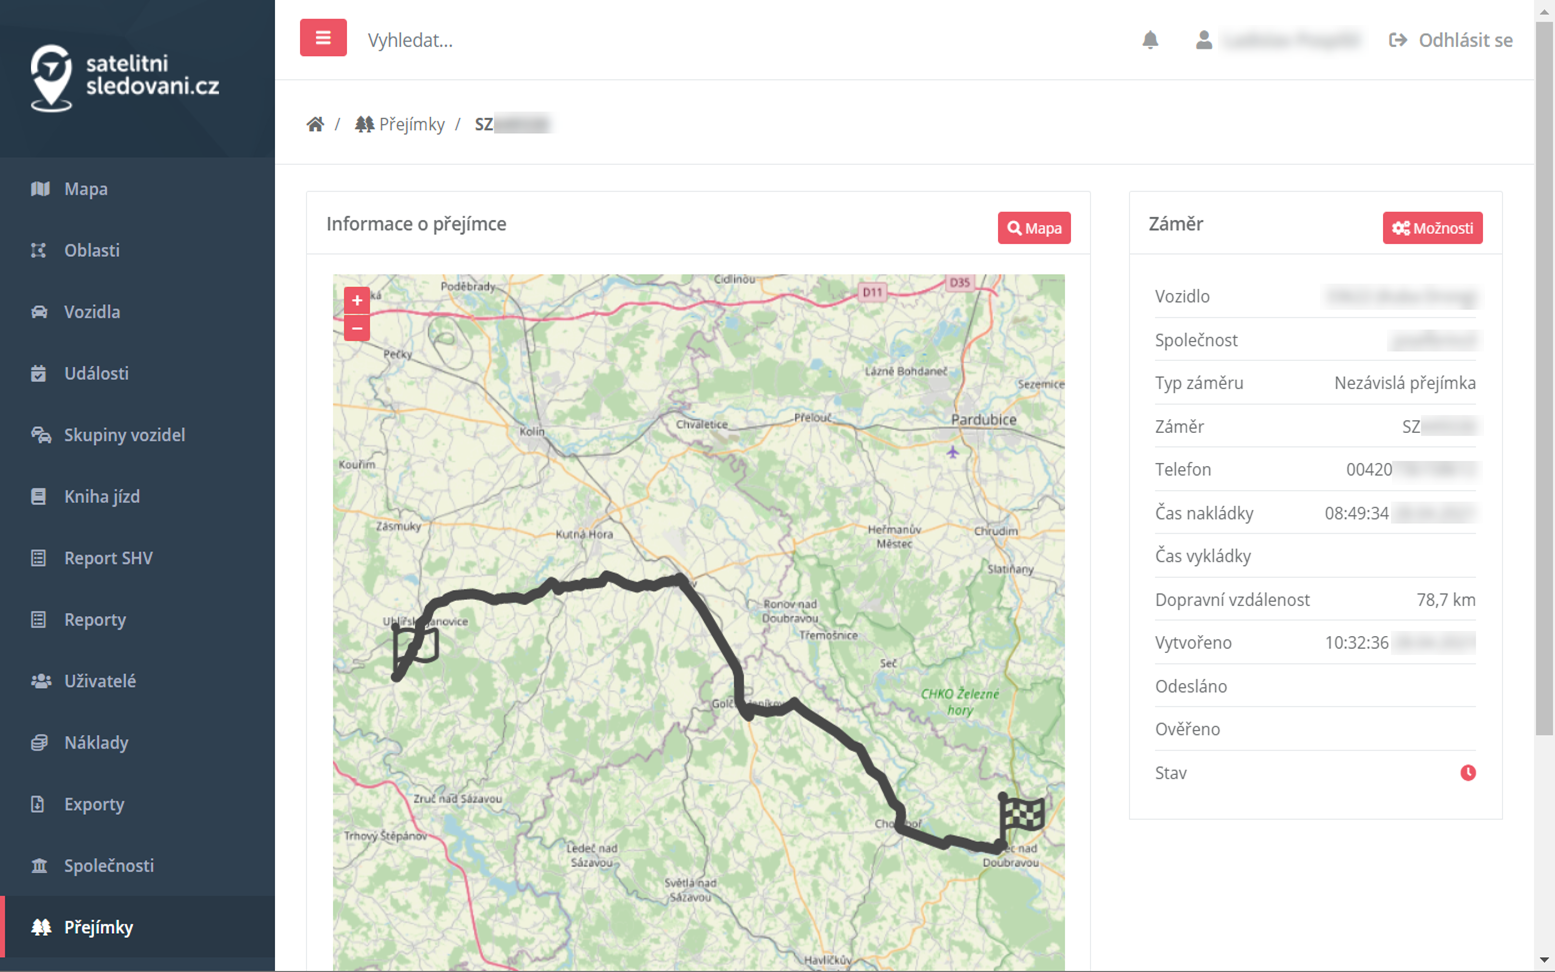Open Přejímky breadcrumb link
Viewport: 1555px width, 972px height.
pos(400,124)
